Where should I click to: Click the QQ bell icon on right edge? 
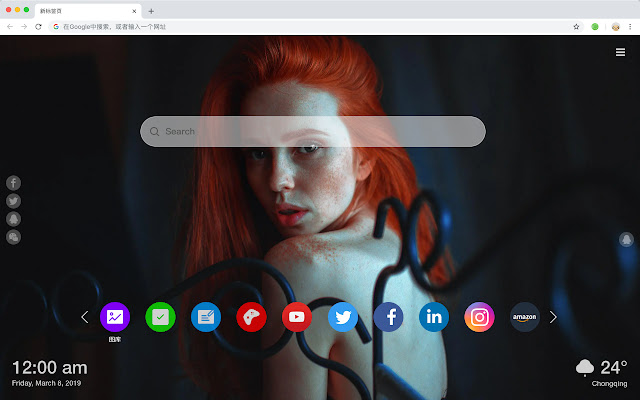626,239
